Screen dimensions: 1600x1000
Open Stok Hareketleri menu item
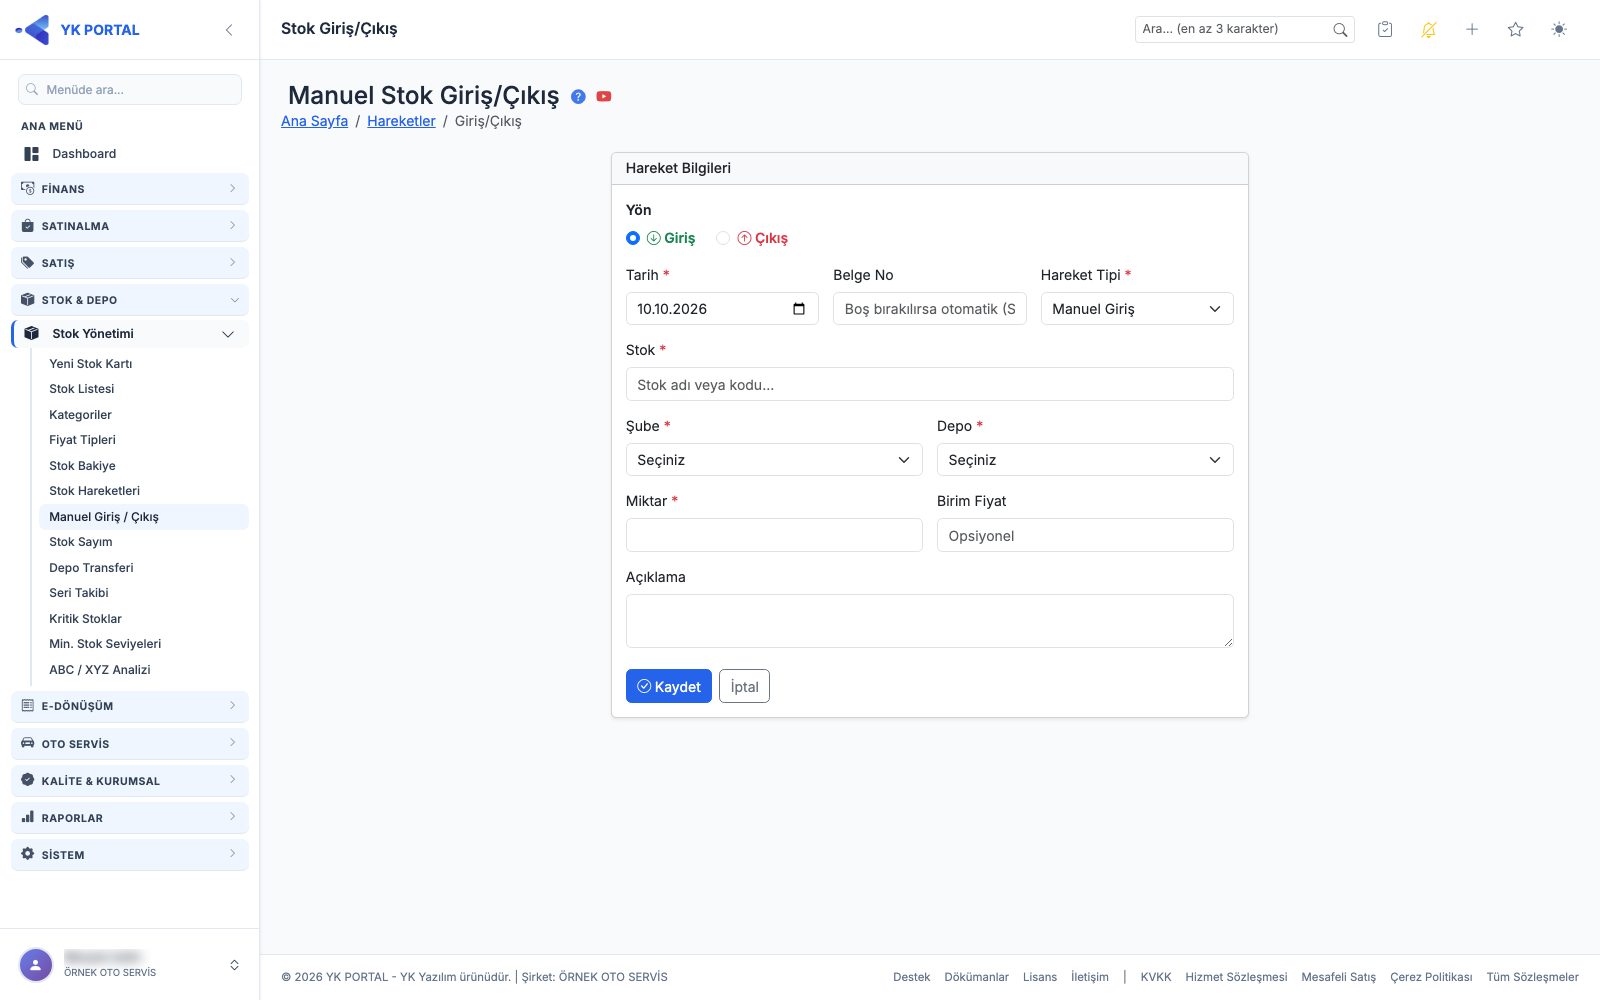click(x=95, y=491)
